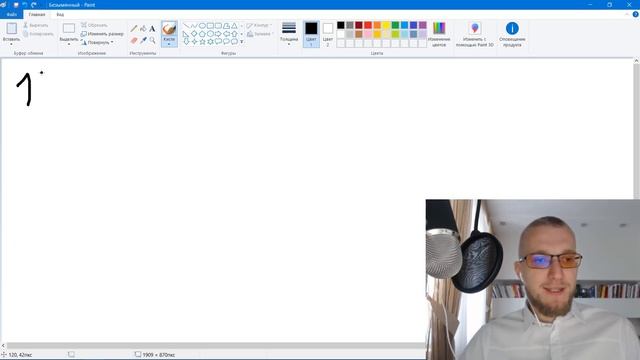Choose the Curve shape

click(194, 26)
